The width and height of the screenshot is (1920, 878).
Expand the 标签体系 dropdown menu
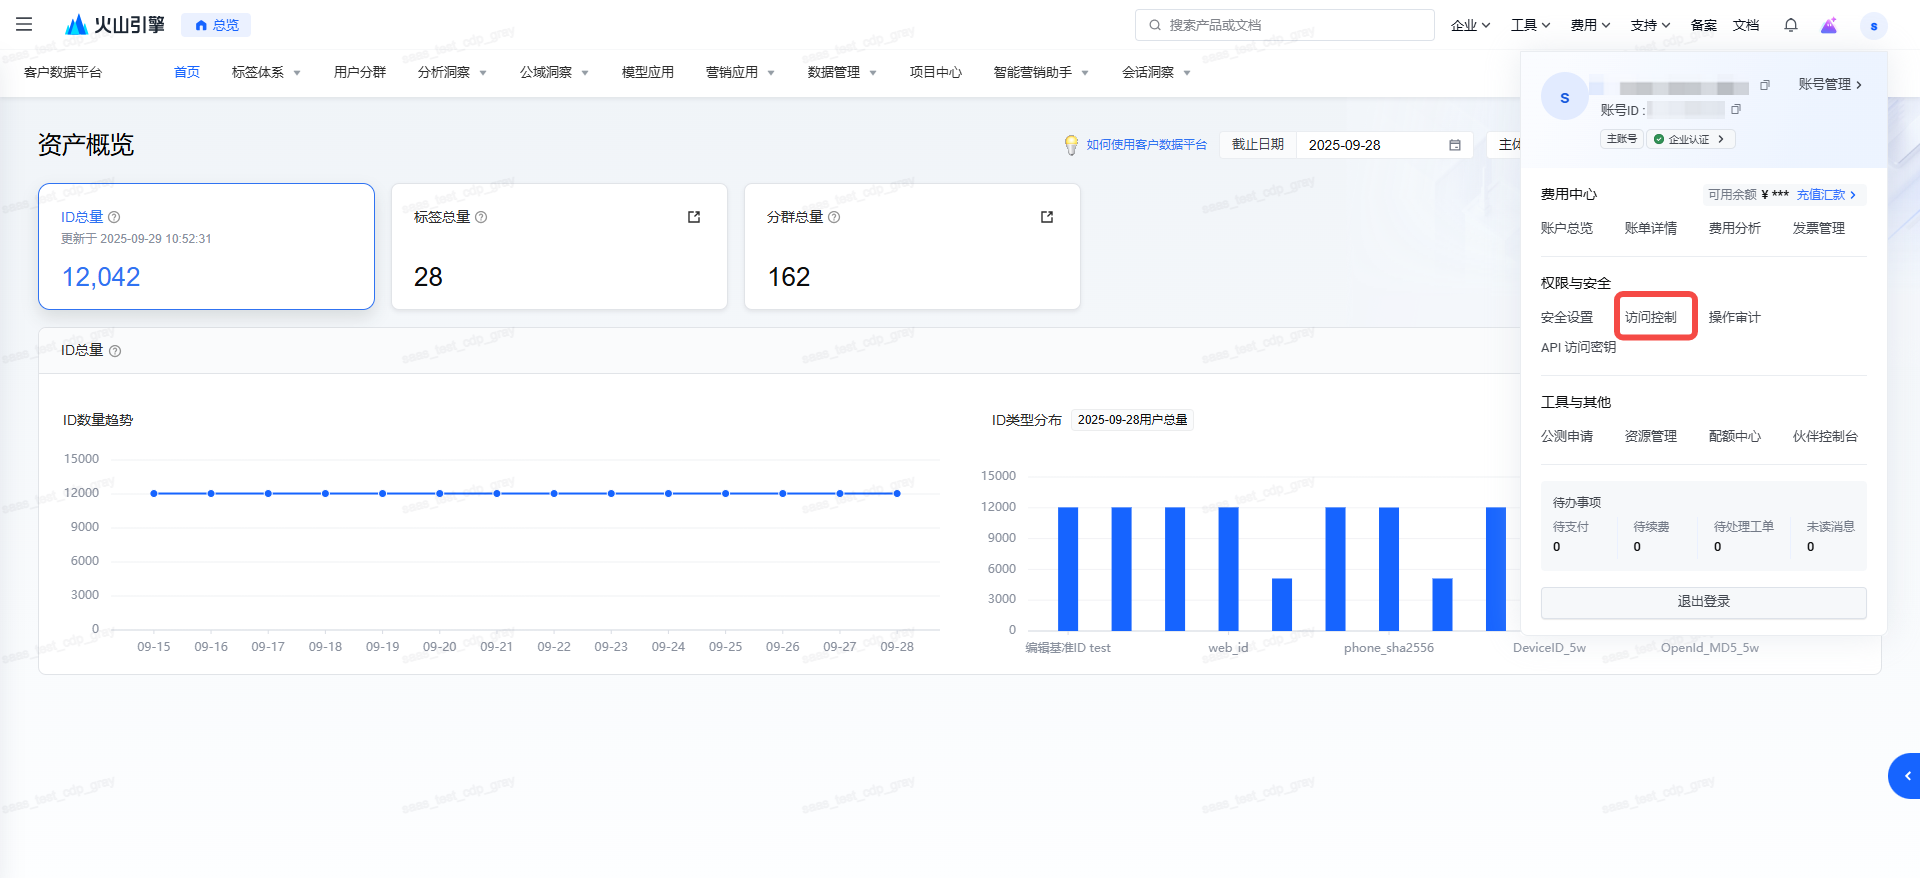click(266, 72)
